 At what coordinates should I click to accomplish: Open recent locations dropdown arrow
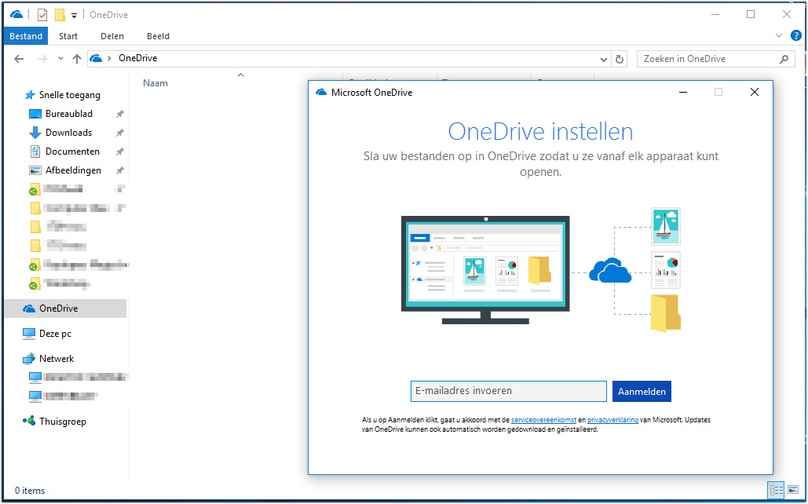pos(60,59)
